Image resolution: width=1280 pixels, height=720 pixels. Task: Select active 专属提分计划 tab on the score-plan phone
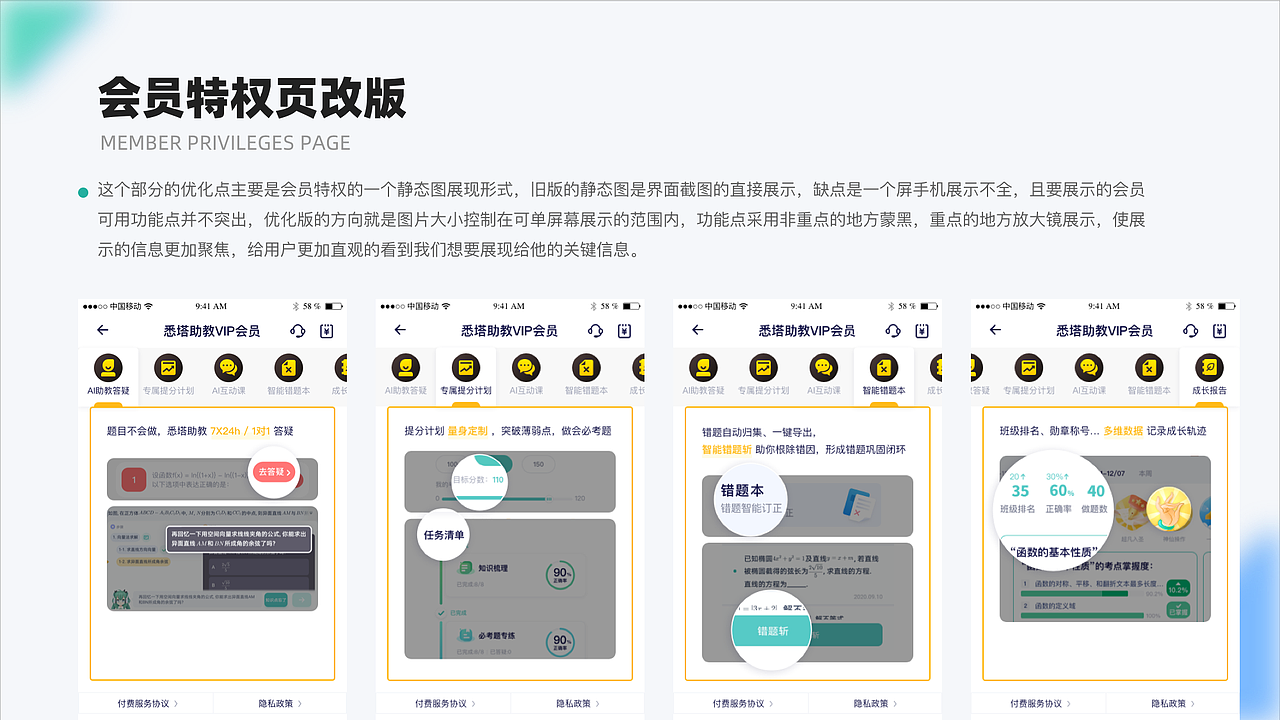[466, 376]
